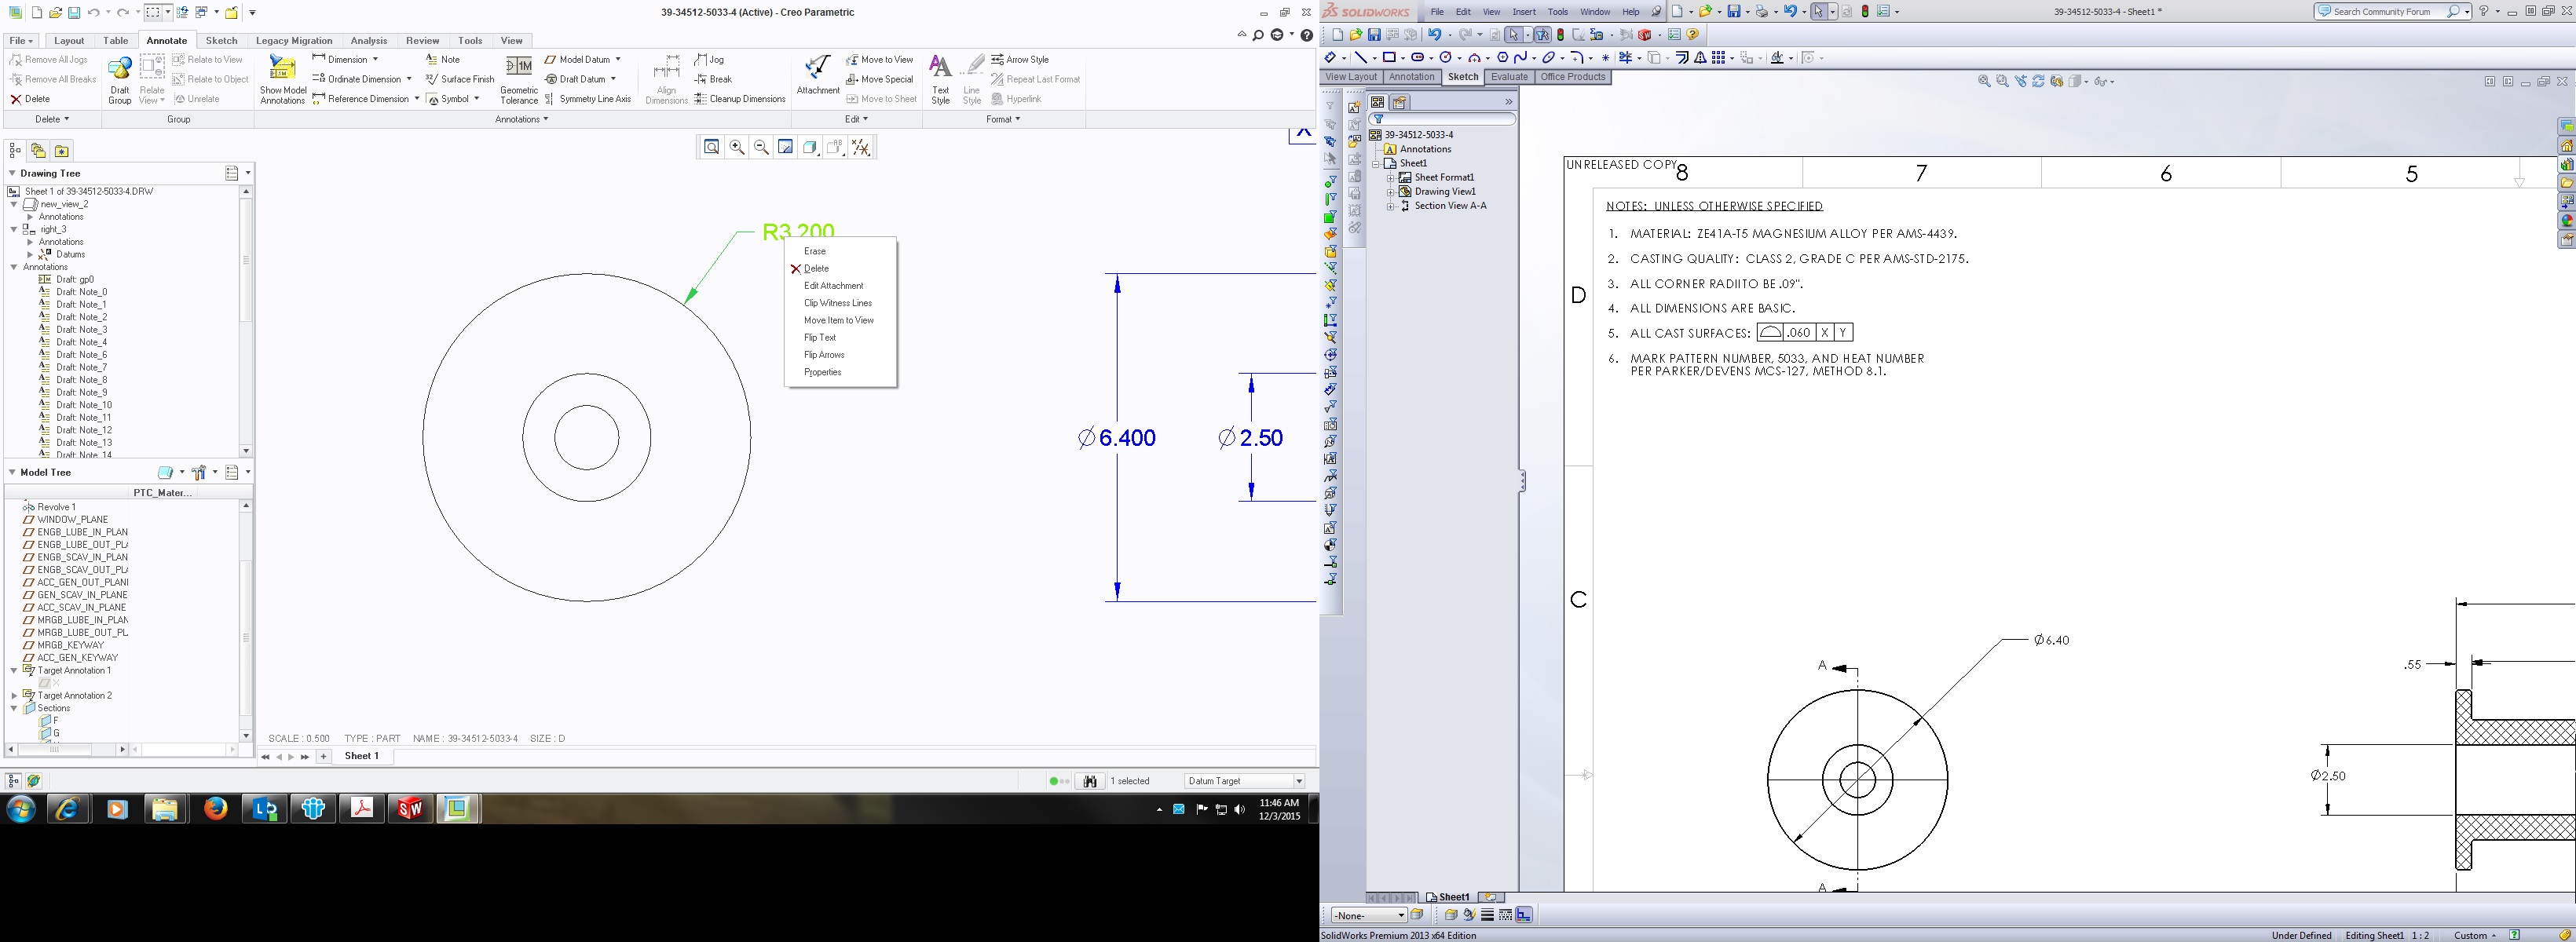The image size is (2576, 942).
Task: Click the Jog tool
Action: 709,60
